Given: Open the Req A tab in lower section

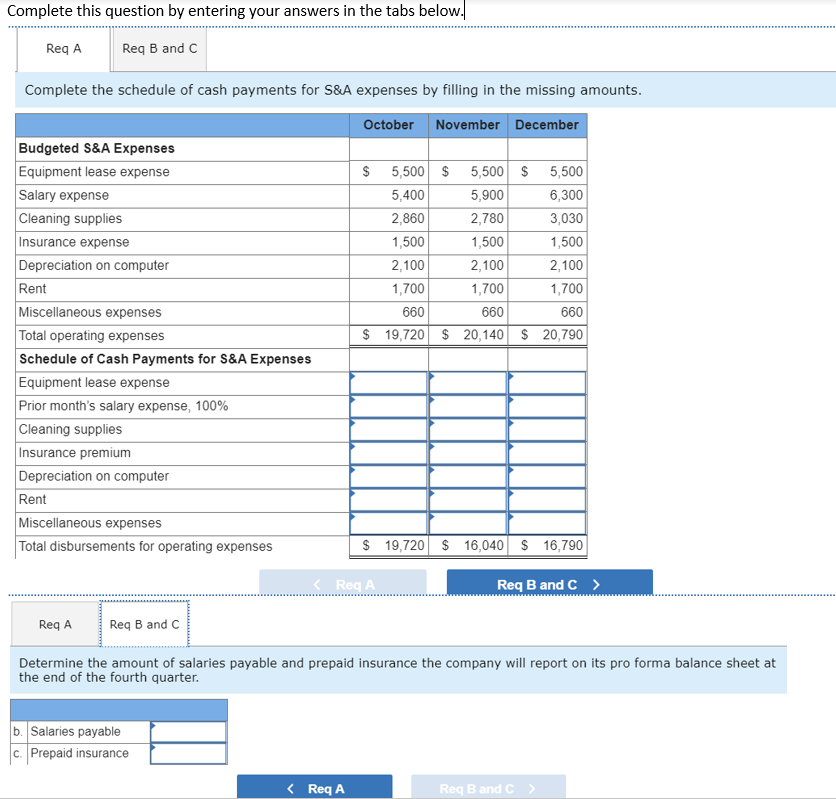Looking at the screenshot, I should click(x=54, y=623).
